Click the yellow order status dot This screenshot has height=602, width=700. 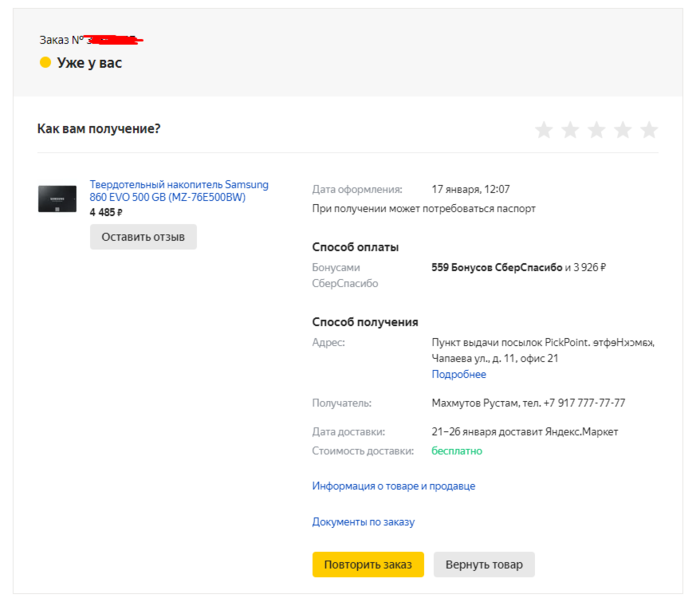(x=45, y=63)
